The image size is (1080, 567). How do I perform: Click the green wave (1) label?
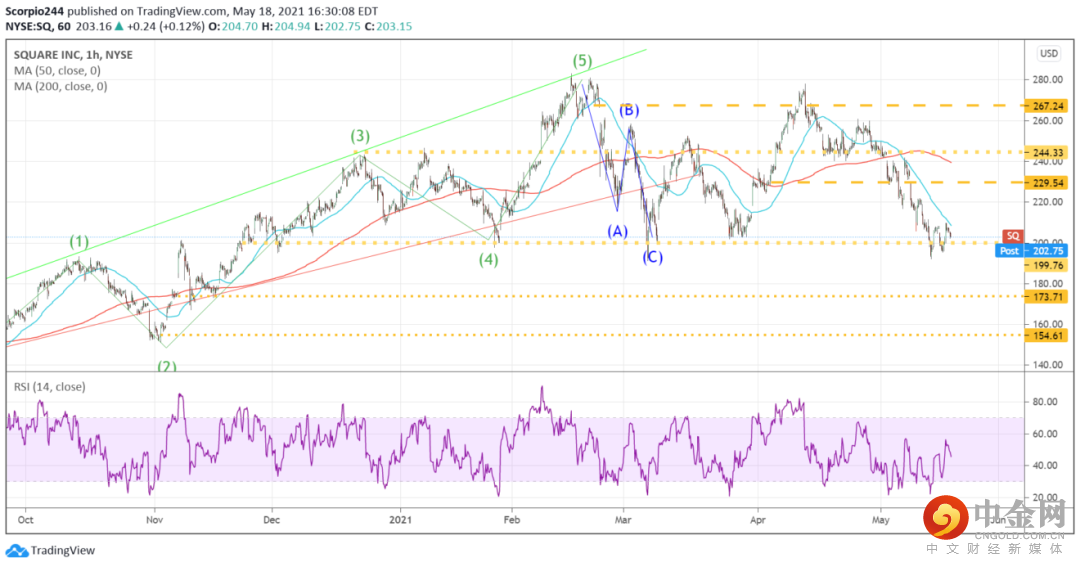(x=79, y=241)
